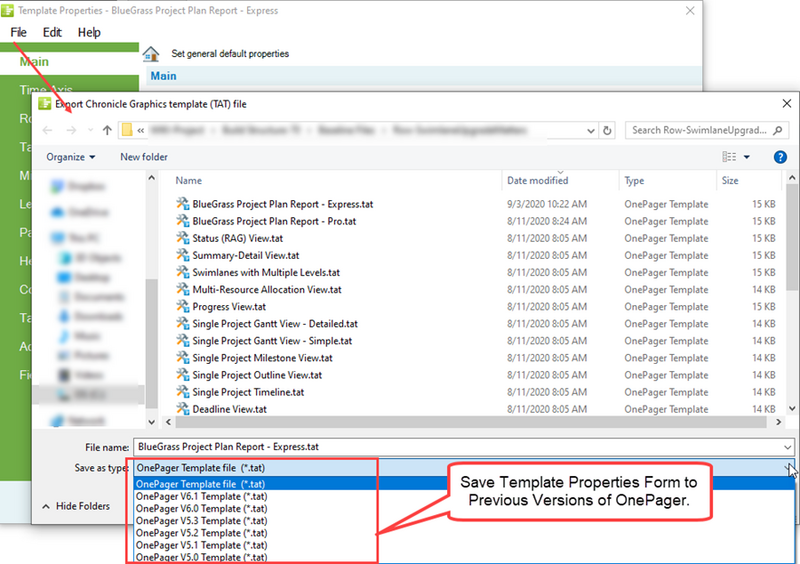The height and width of the screenshot is (564, 800).
Task: Choose OnePager Template file (*.tat) highlighted option
Action: coord(464,484)
